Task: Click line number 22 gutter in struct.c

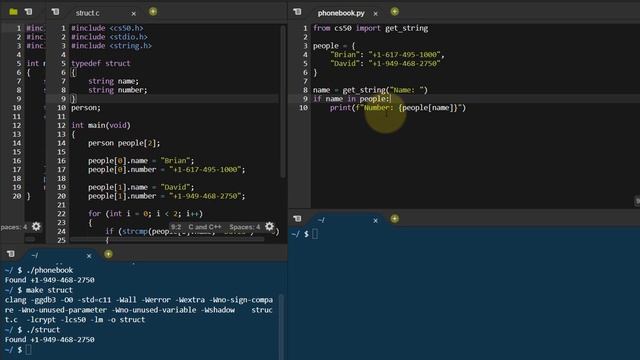Action: [61, 213]
